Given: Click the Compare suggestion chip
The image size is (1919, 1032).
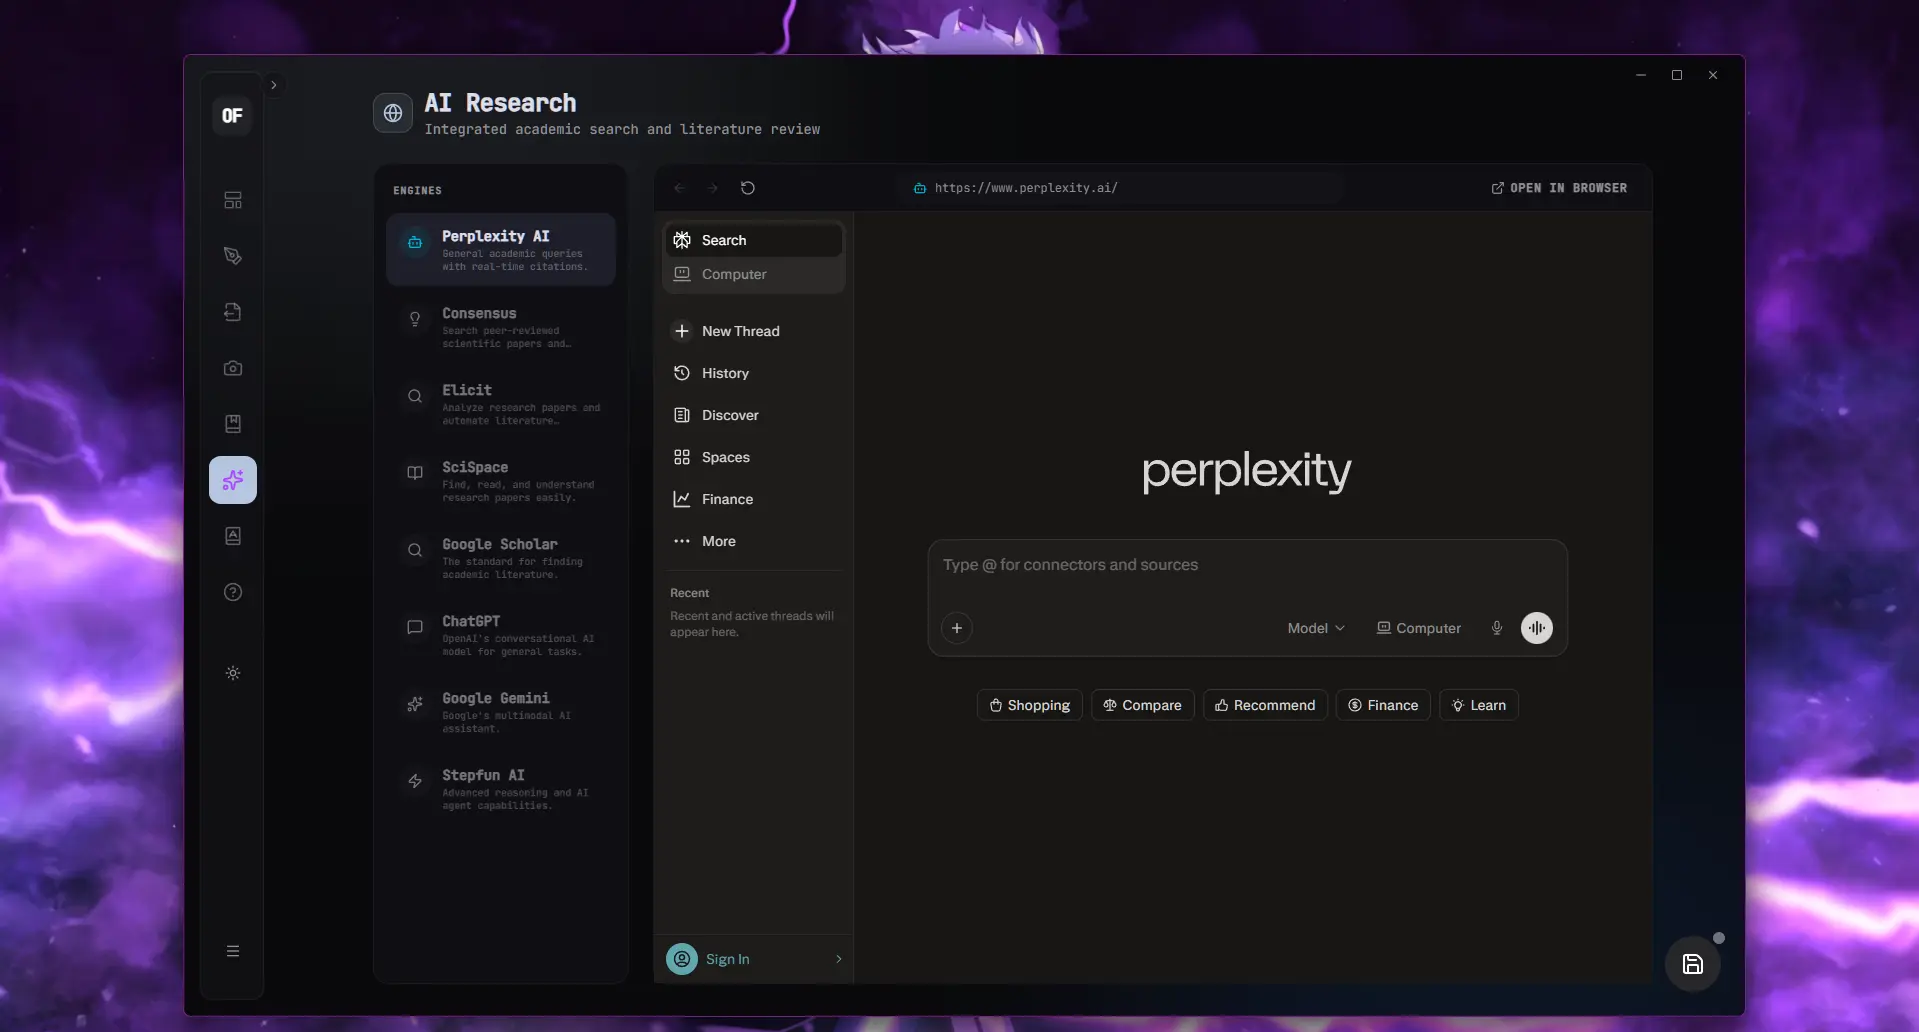Looking at the screenshot, I should 1142,705.
